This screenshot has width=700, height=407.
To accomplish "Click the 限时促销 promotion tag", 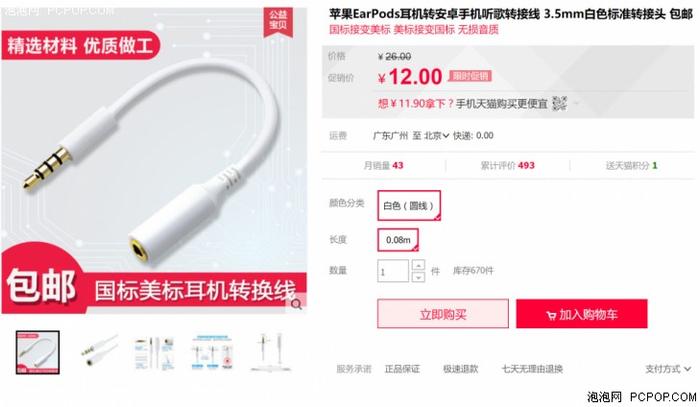I will (470, 76).
